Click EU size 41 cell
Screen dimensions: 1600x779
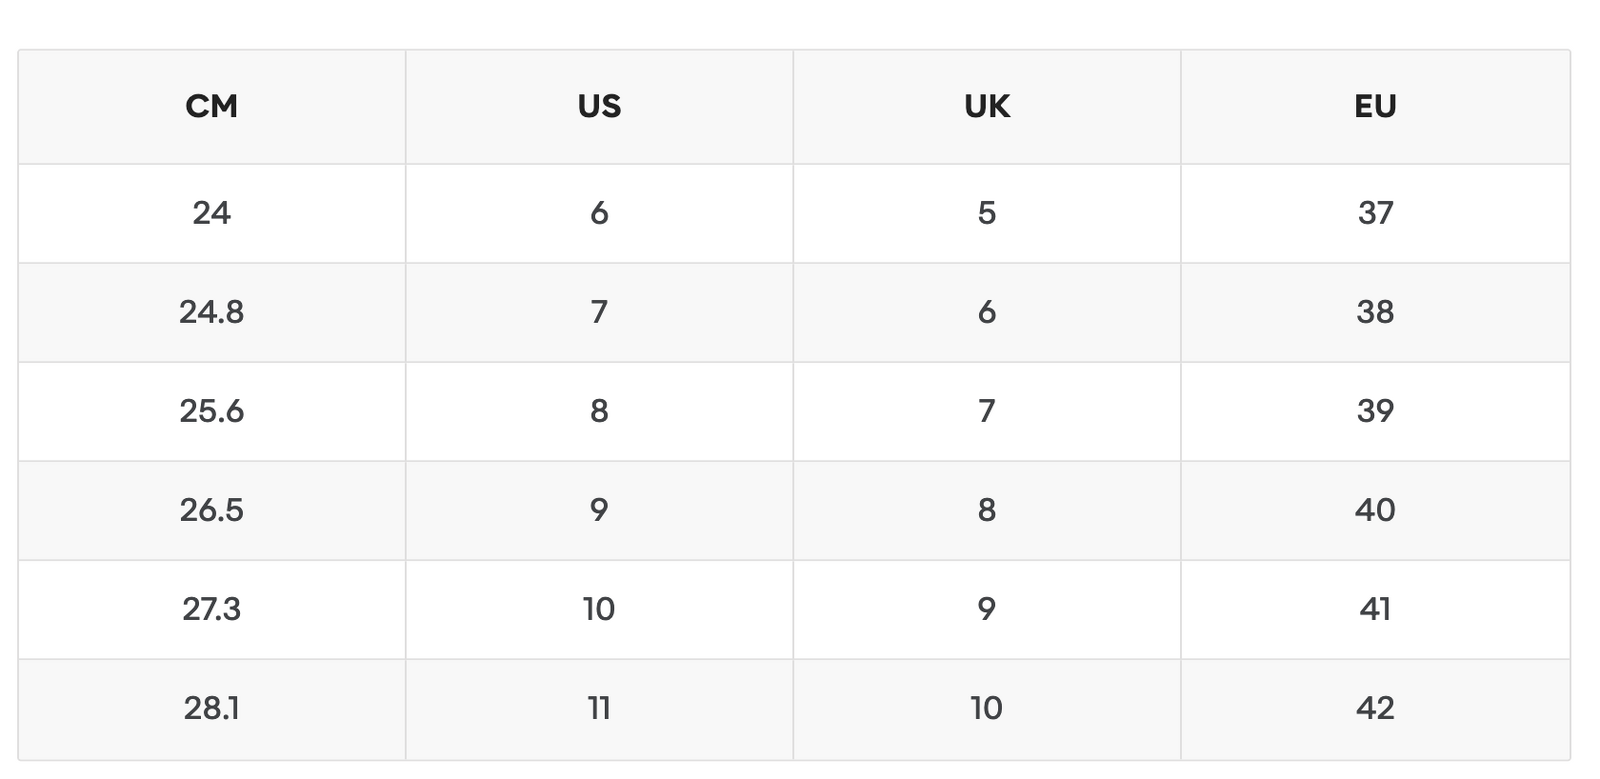point(1375,609)
